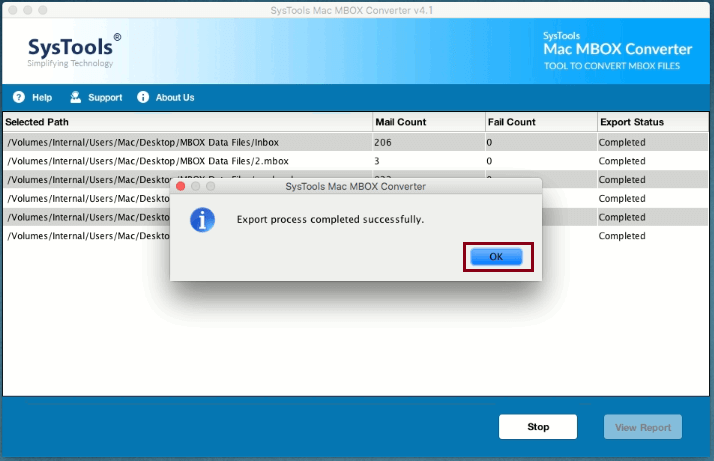Open the View Report button

click(x=642, y=427)
